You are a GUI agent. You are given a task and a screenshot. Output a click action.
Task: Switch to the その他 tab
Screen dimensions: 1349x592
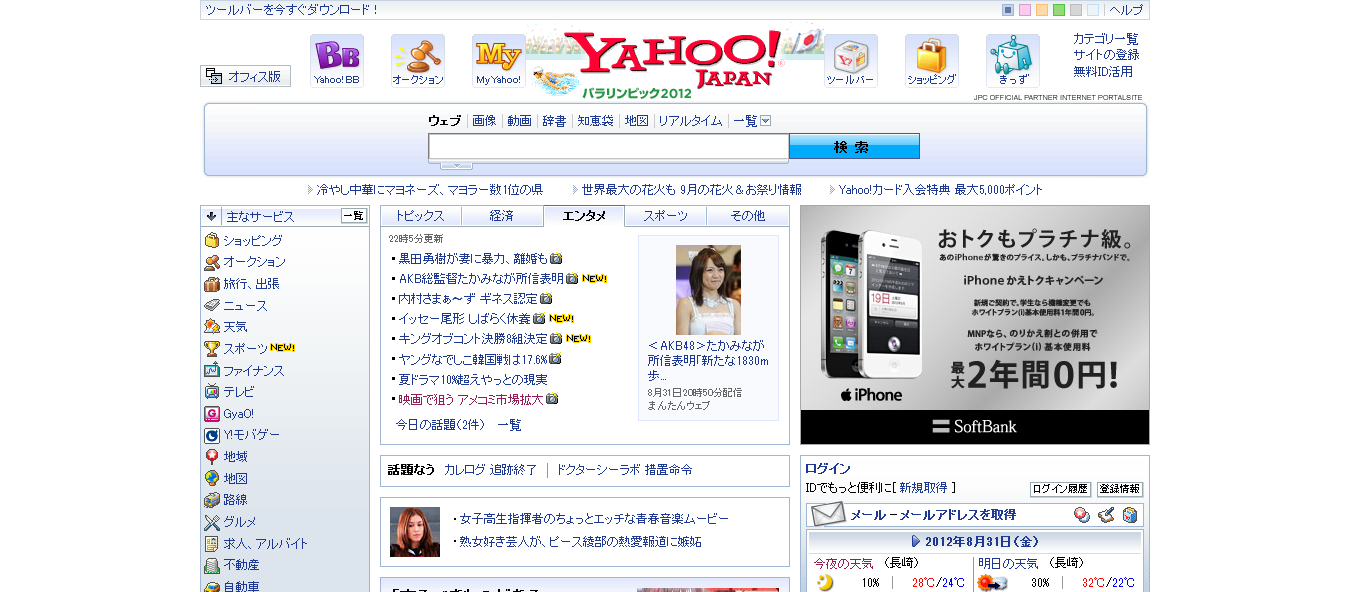click(747, 216)
